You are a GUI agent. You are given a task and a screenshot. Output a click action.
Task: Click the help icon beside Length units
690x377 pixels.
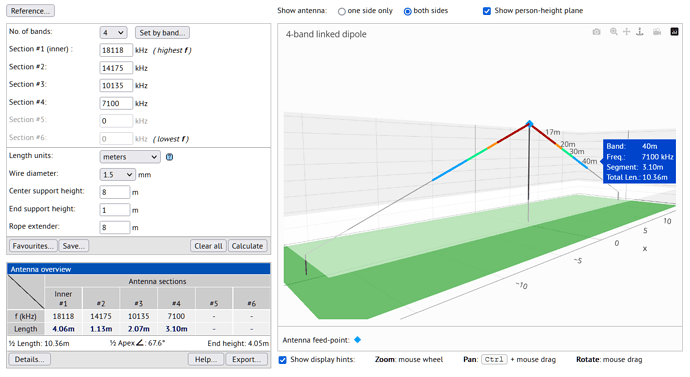point(169,157)
